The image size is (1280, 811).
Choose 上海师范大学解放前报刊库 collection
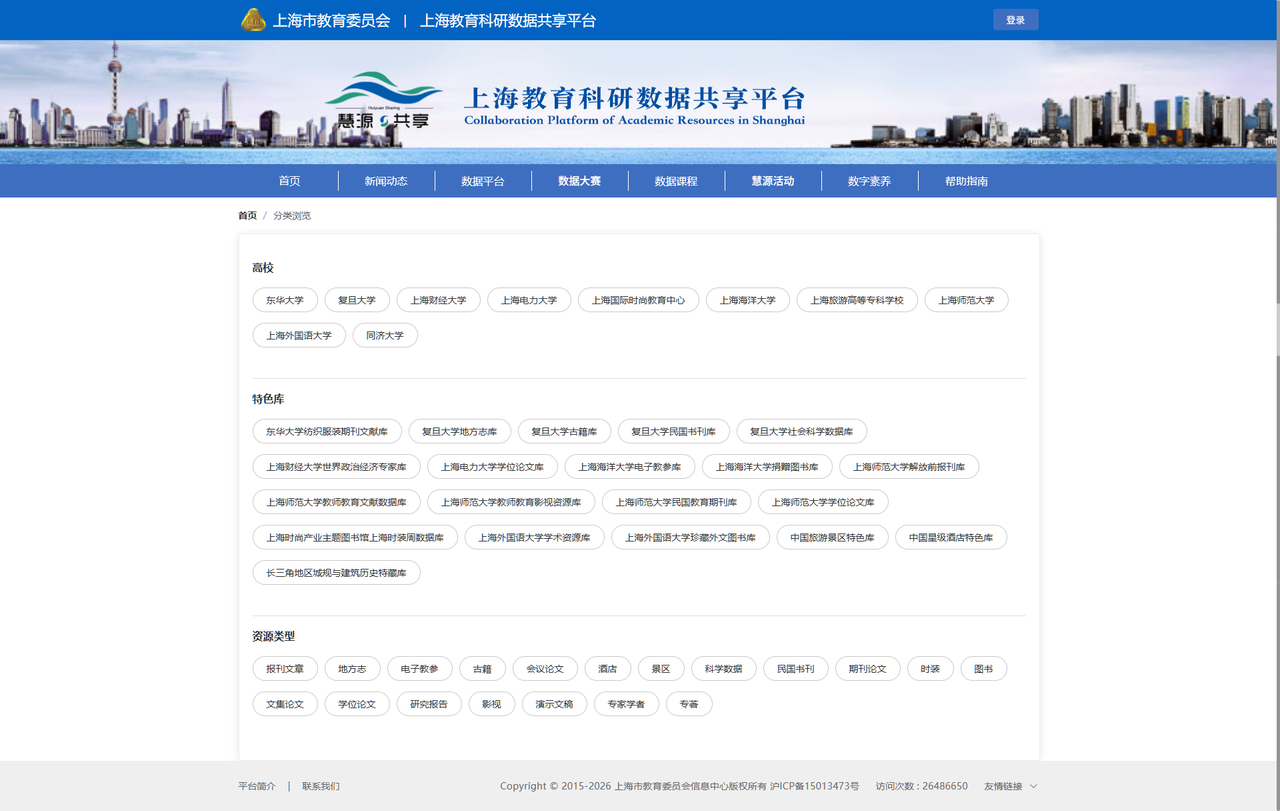[x=909, y=466]
